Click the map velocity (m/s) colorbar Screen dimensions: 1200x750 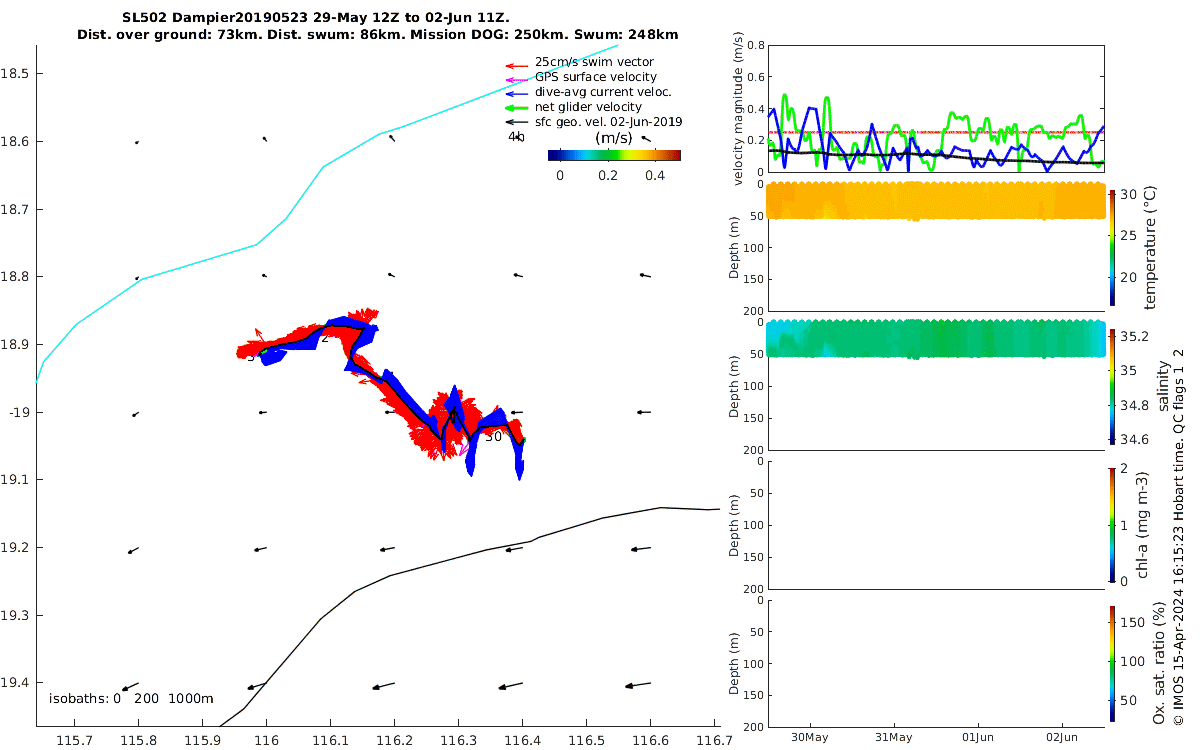point(614,155)
